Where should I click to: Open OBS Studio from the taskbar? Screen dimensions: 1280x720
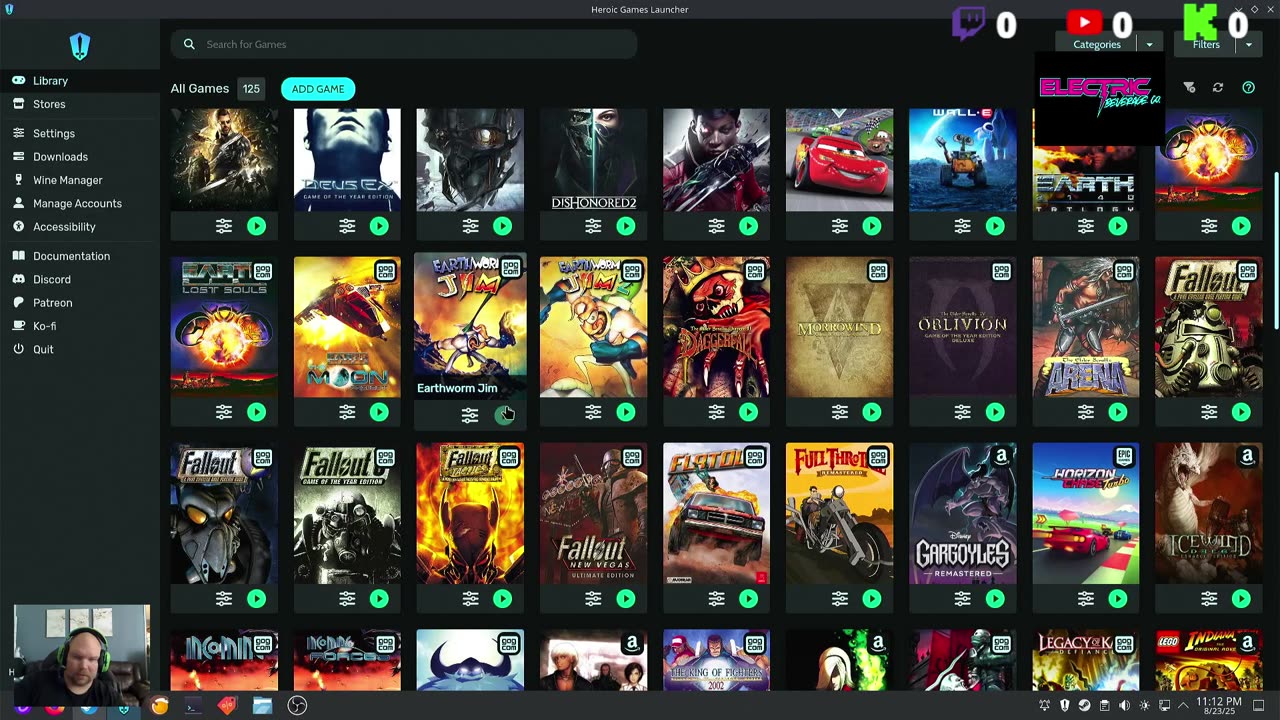[297, 706]
